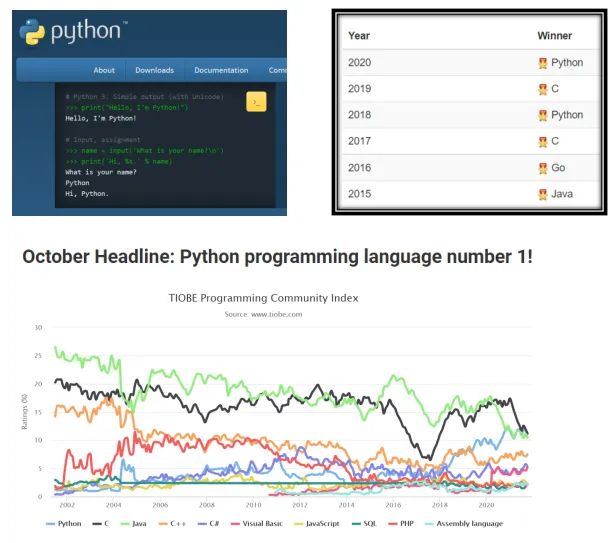
Task: Open the About menu on python.org
Action: [104, 70]
